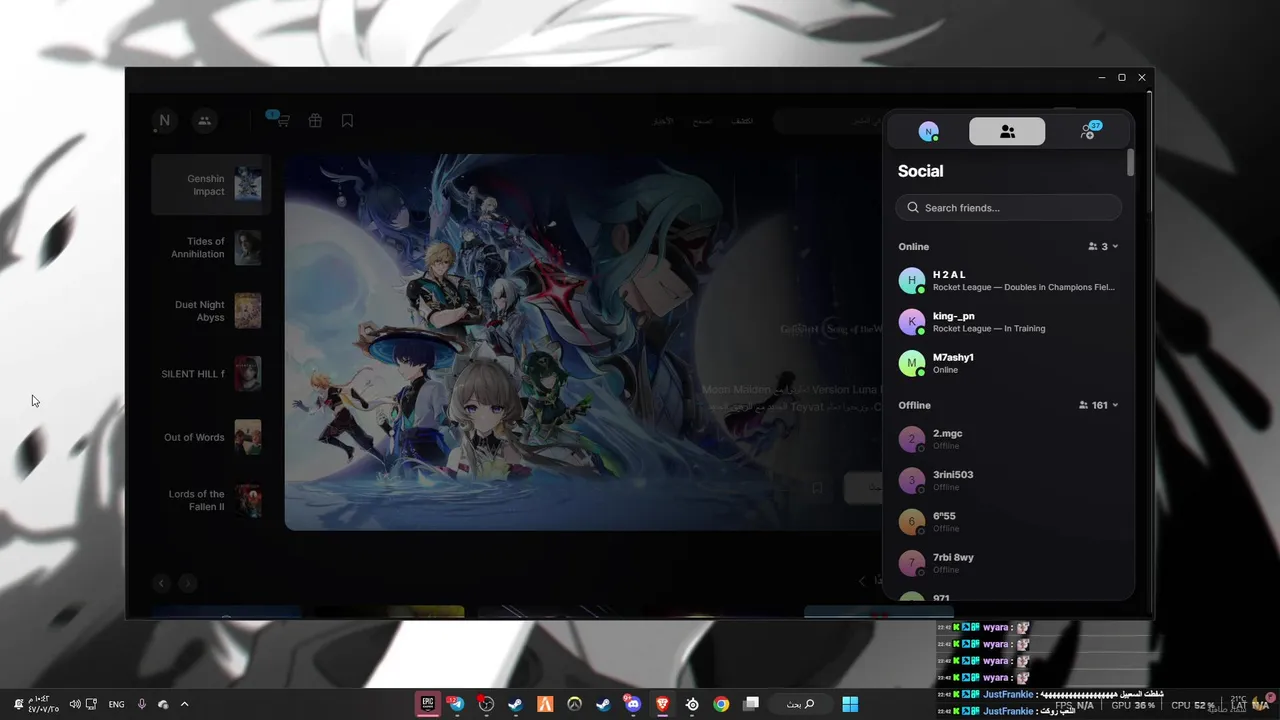Open the wishlist bookmark icon in header
The height and width of the screenshot is (720, 1280).
347,121
